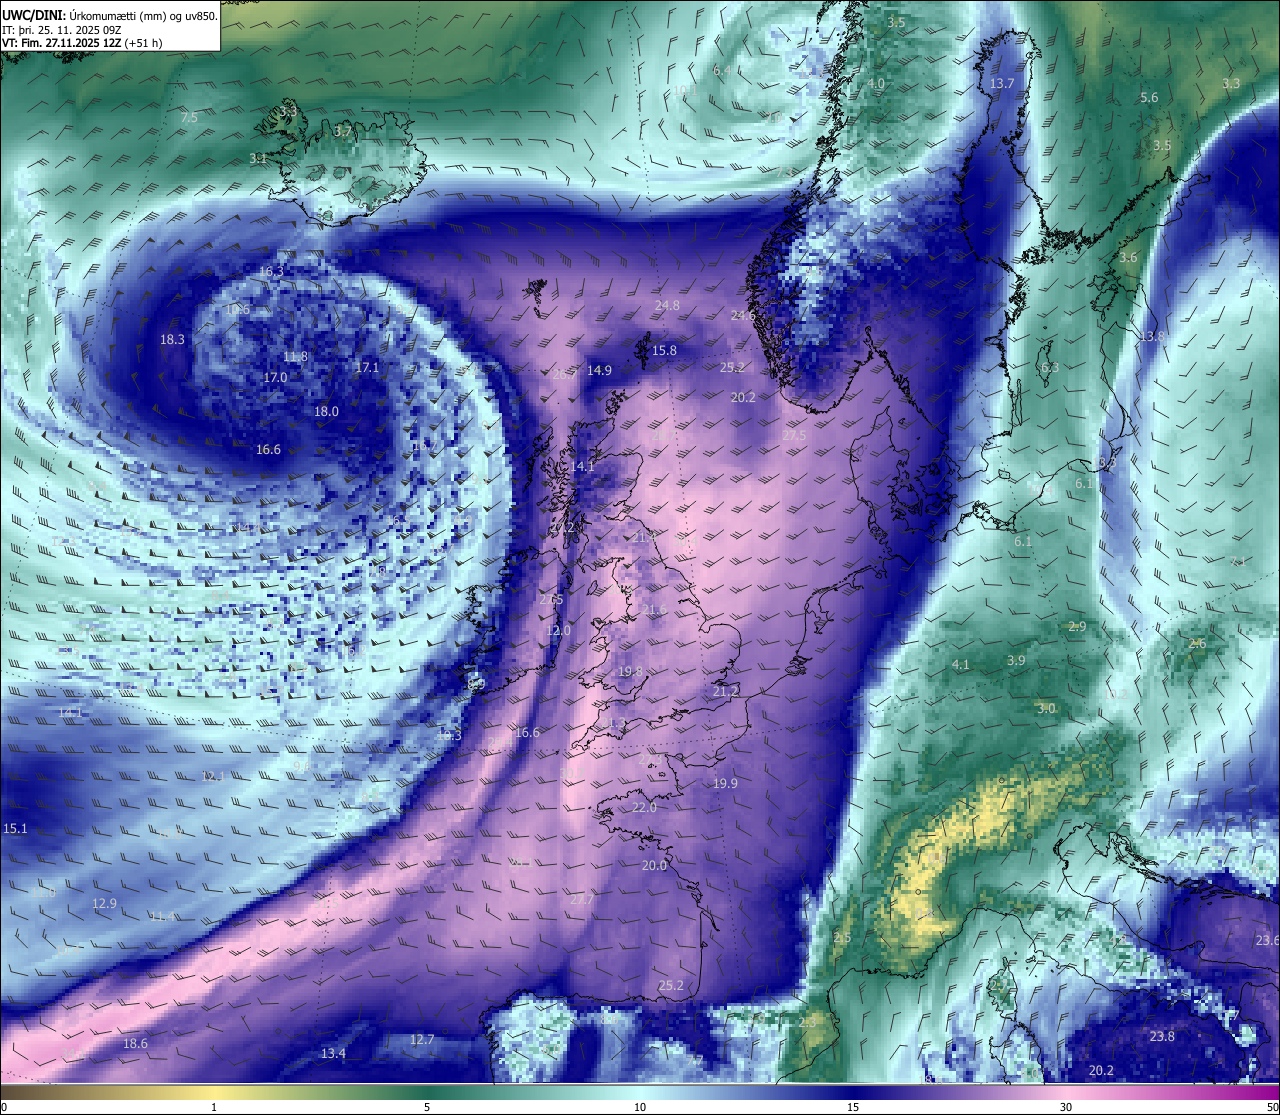This screenshot has height=1115, width=1280.
Task: Click the map value 11.8 in the low's core
Action: point(295,356)
